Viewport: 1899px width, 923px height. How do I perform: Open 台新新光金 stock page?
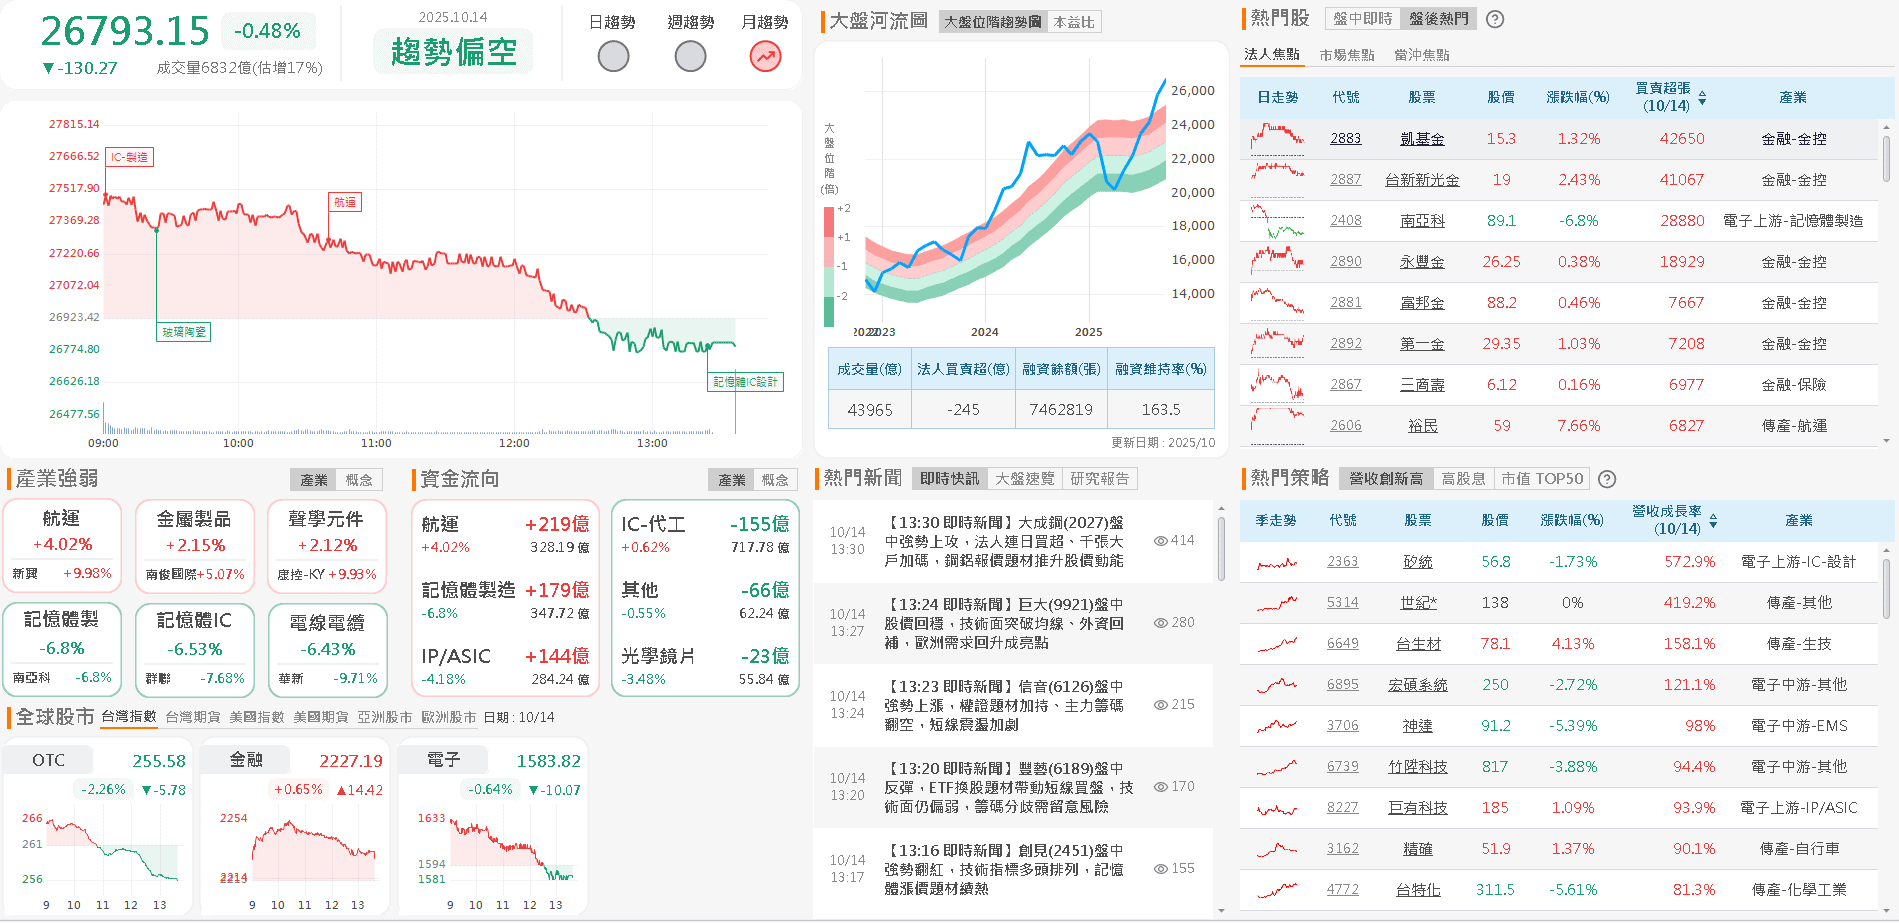tap(1422, 180)
